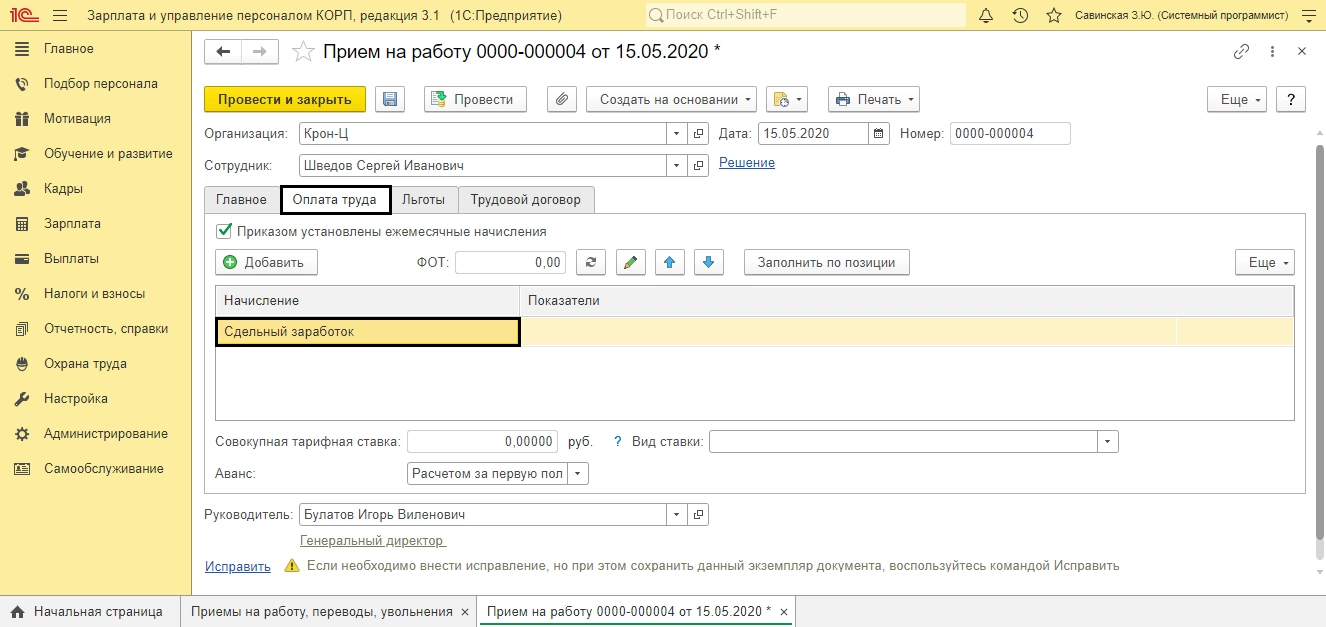Switch to the Трудовой договор tab
Screen dimensions: 1326x627
pyautogui.click(x=526, y=199)
